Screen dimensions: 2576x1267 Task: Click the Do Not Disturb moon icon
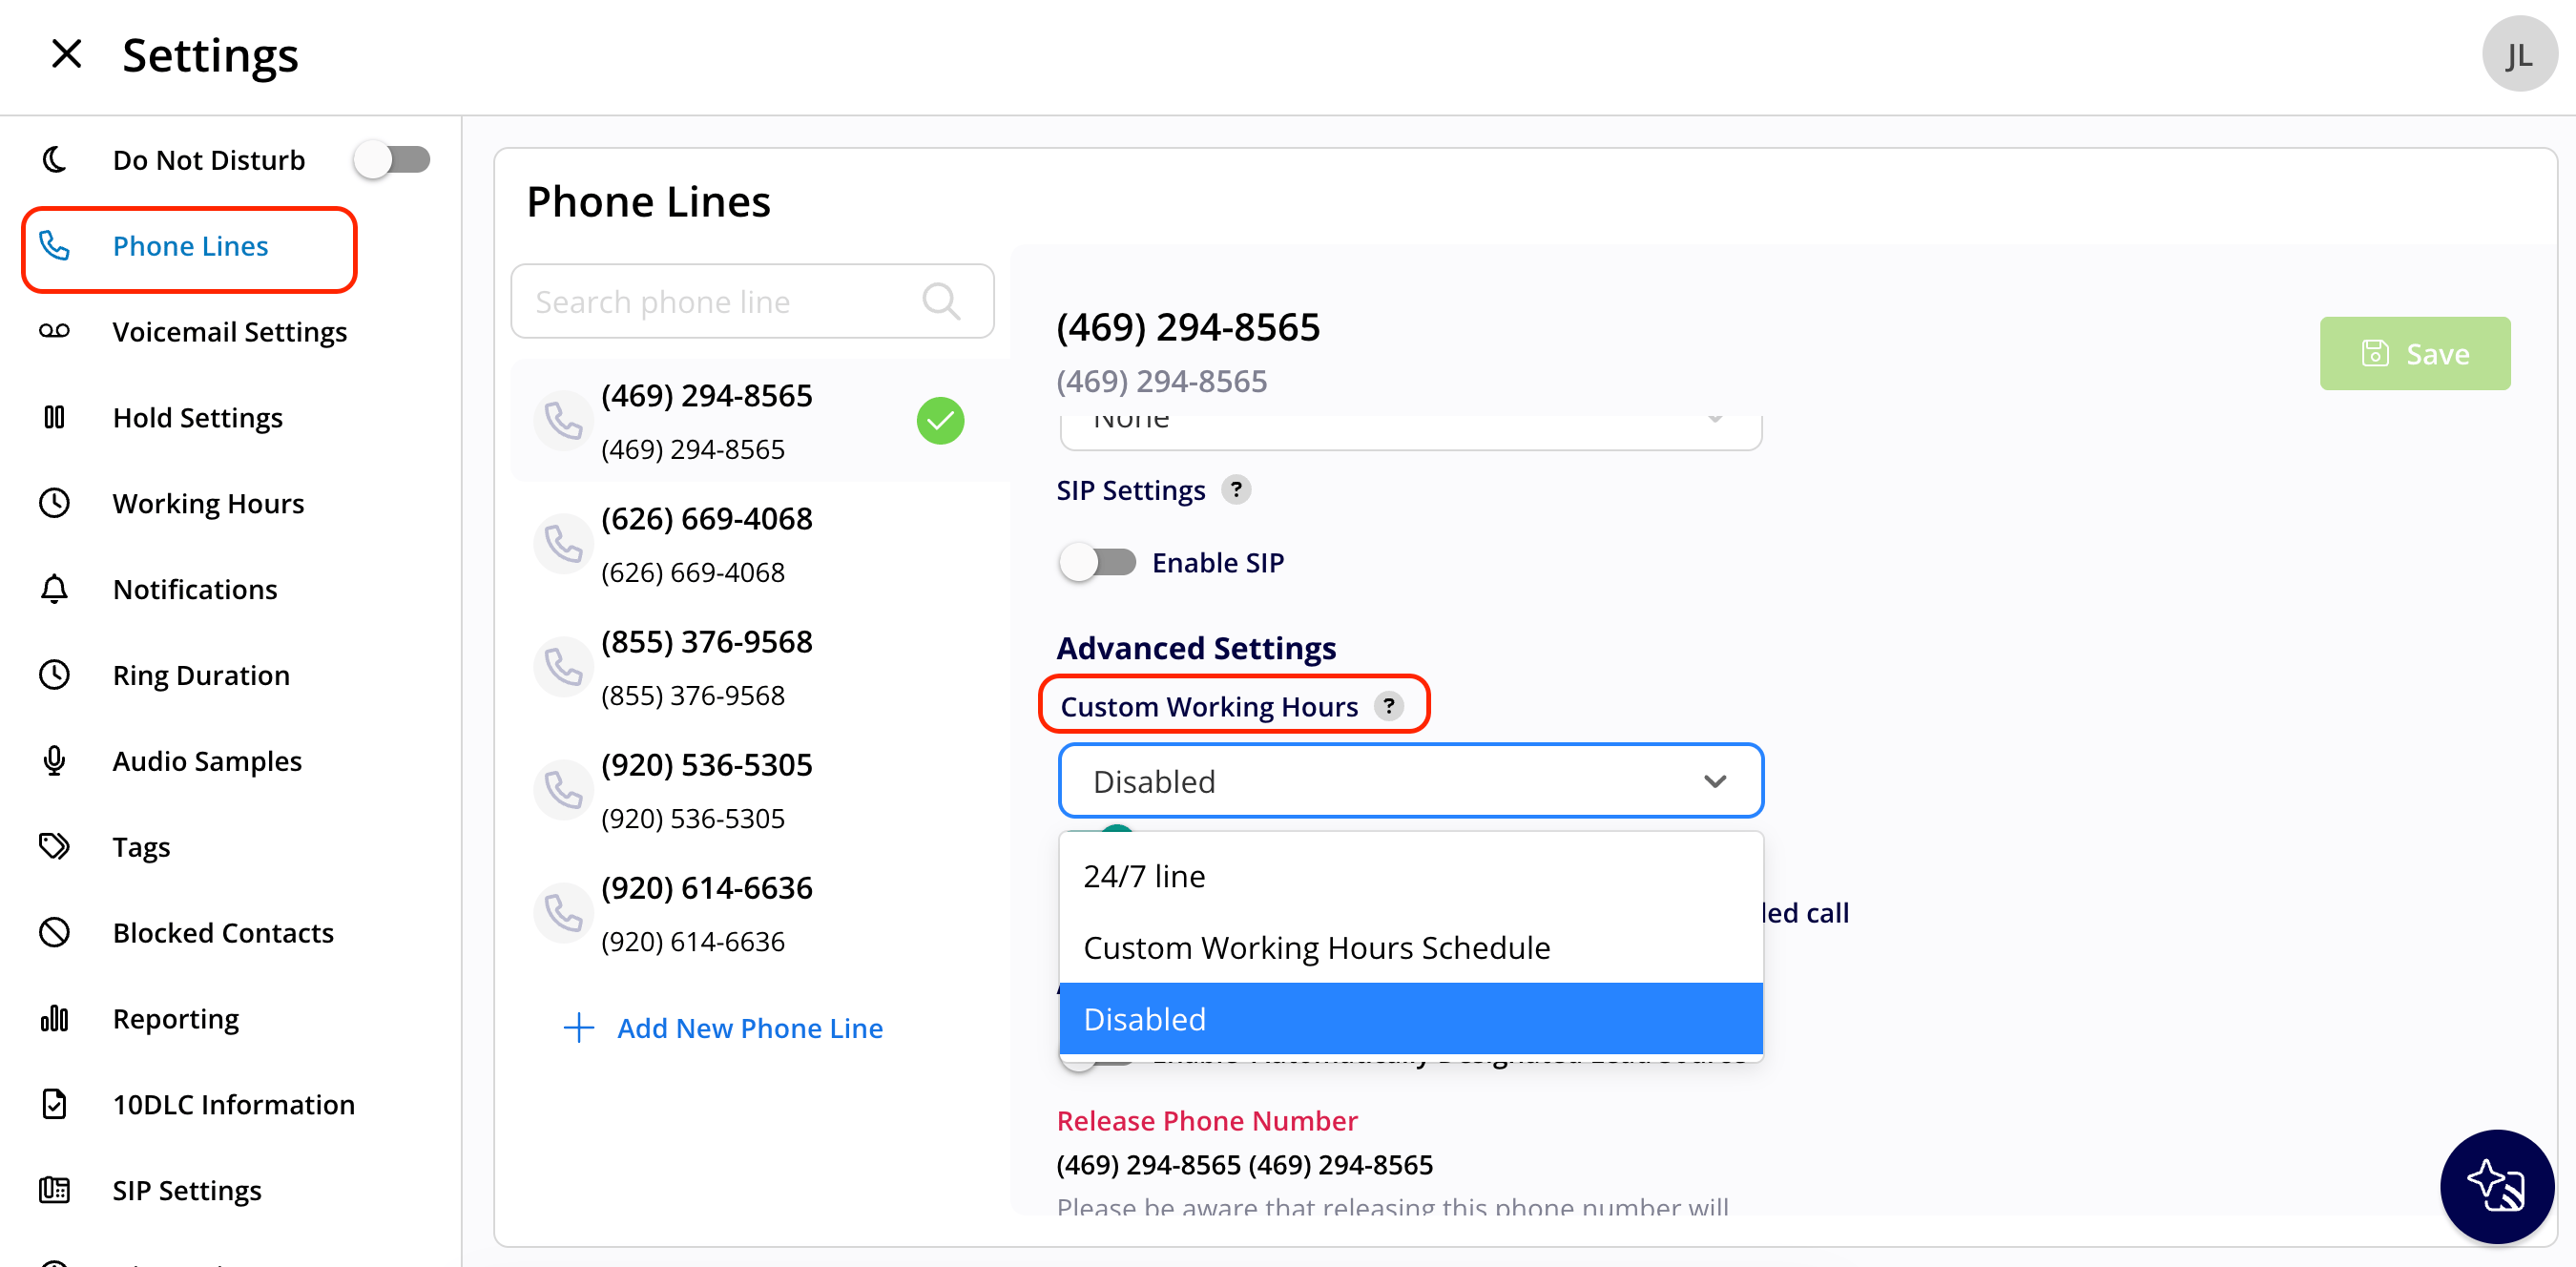(54, 160)
